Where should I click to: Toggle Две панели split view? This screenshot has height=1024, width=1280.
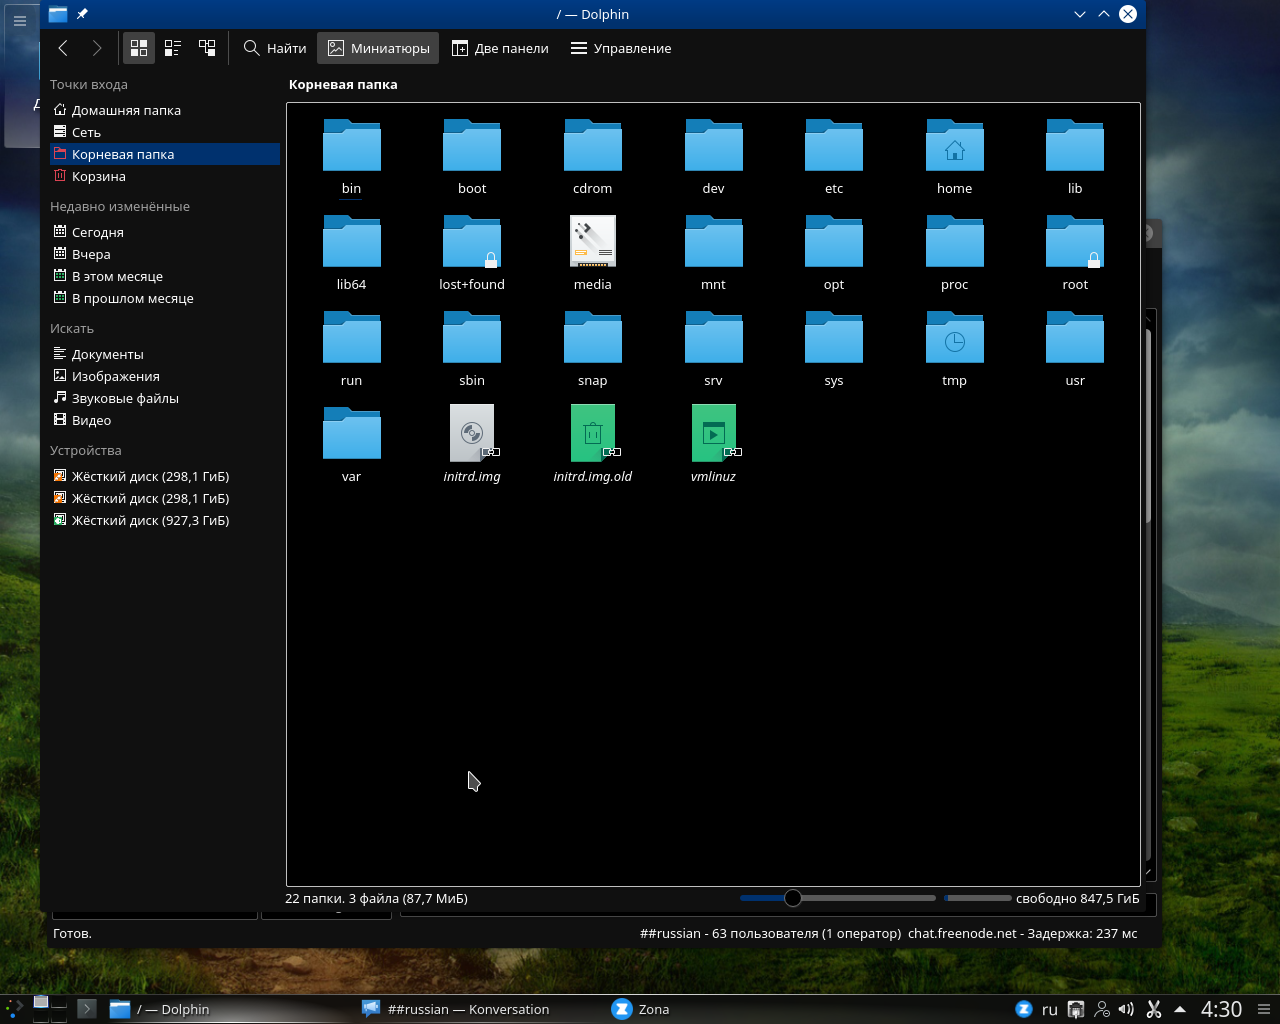(500, 48)
